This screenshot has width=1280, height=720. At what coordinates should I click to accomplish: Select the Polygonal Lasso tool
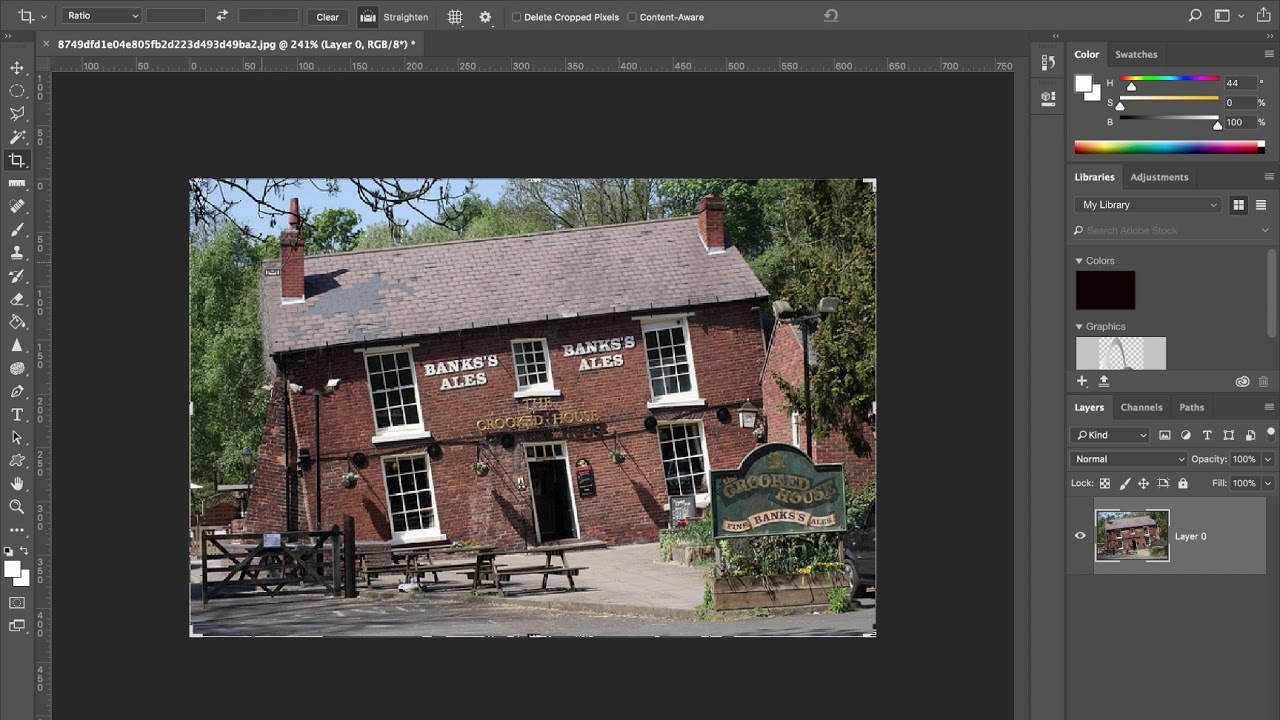pos(17,114)
